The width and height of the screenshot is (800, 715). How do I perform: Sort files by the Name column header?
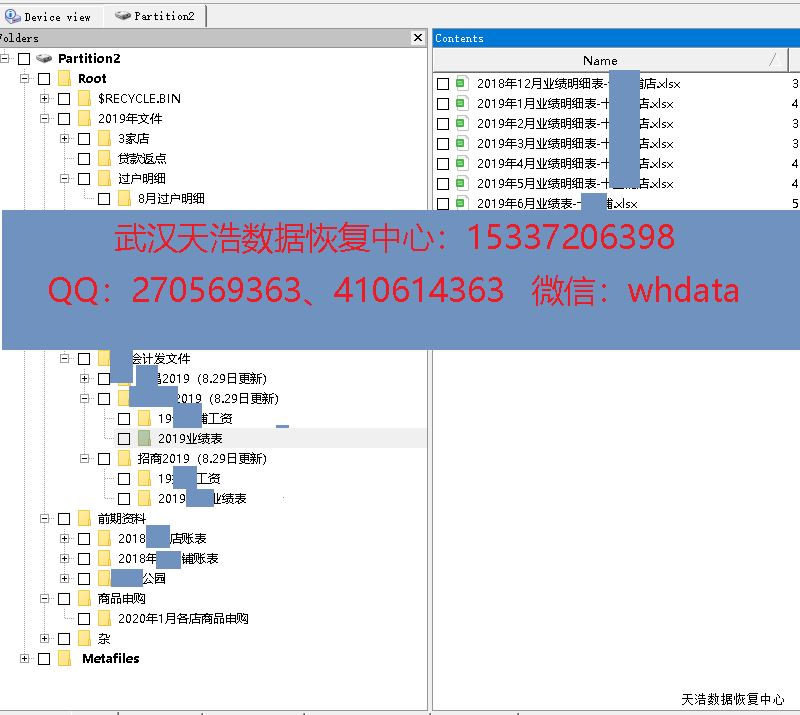click(600, 60)
